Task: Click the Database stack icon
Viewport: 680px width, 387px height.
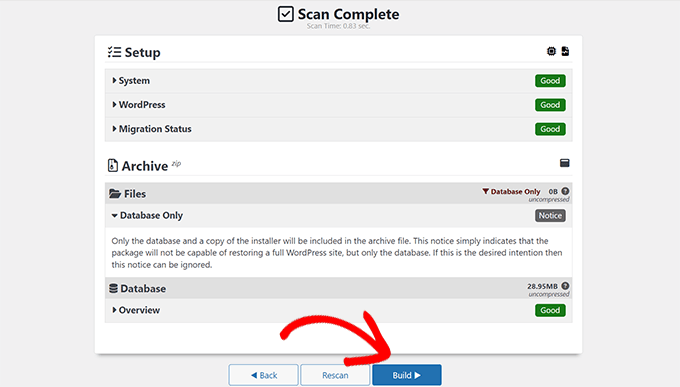Action: pyautogui.click(x=114, y=289)
